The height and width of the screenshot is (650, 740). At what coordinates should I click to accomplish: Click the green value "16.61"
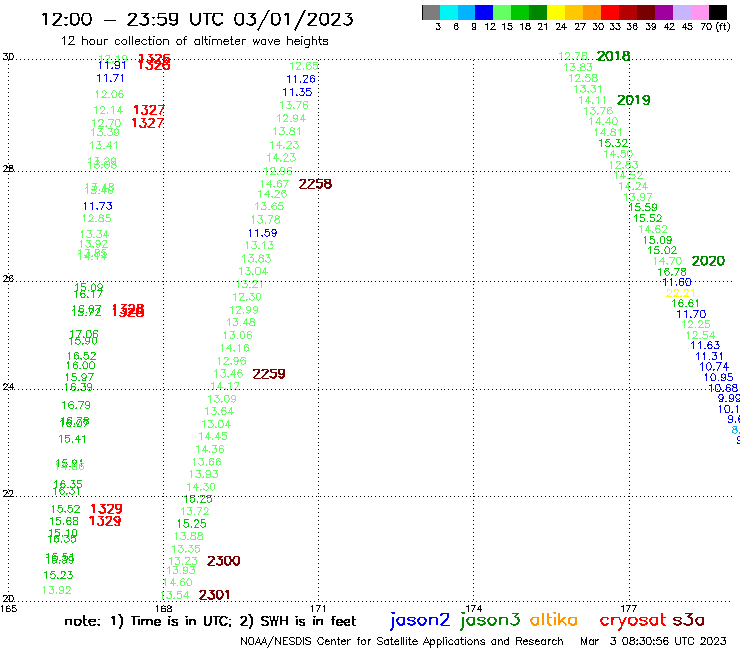[685, 304]
